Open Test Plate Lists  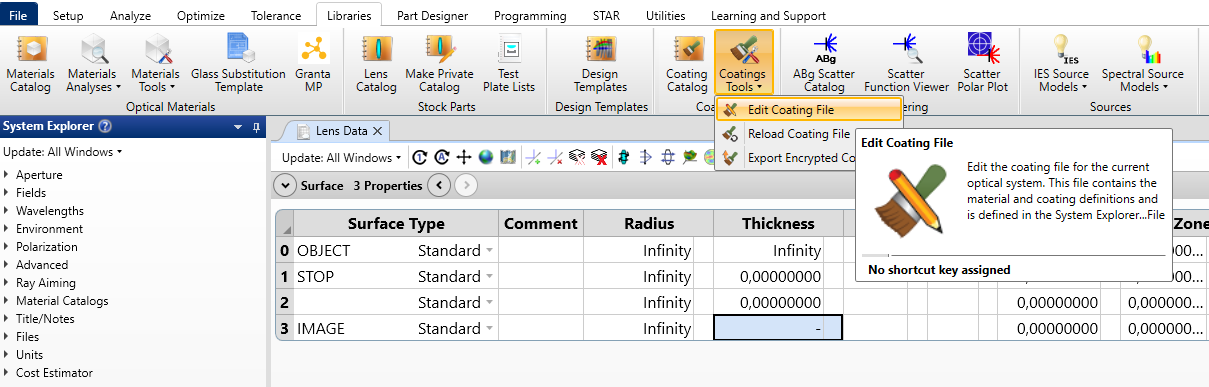[509, 65]
